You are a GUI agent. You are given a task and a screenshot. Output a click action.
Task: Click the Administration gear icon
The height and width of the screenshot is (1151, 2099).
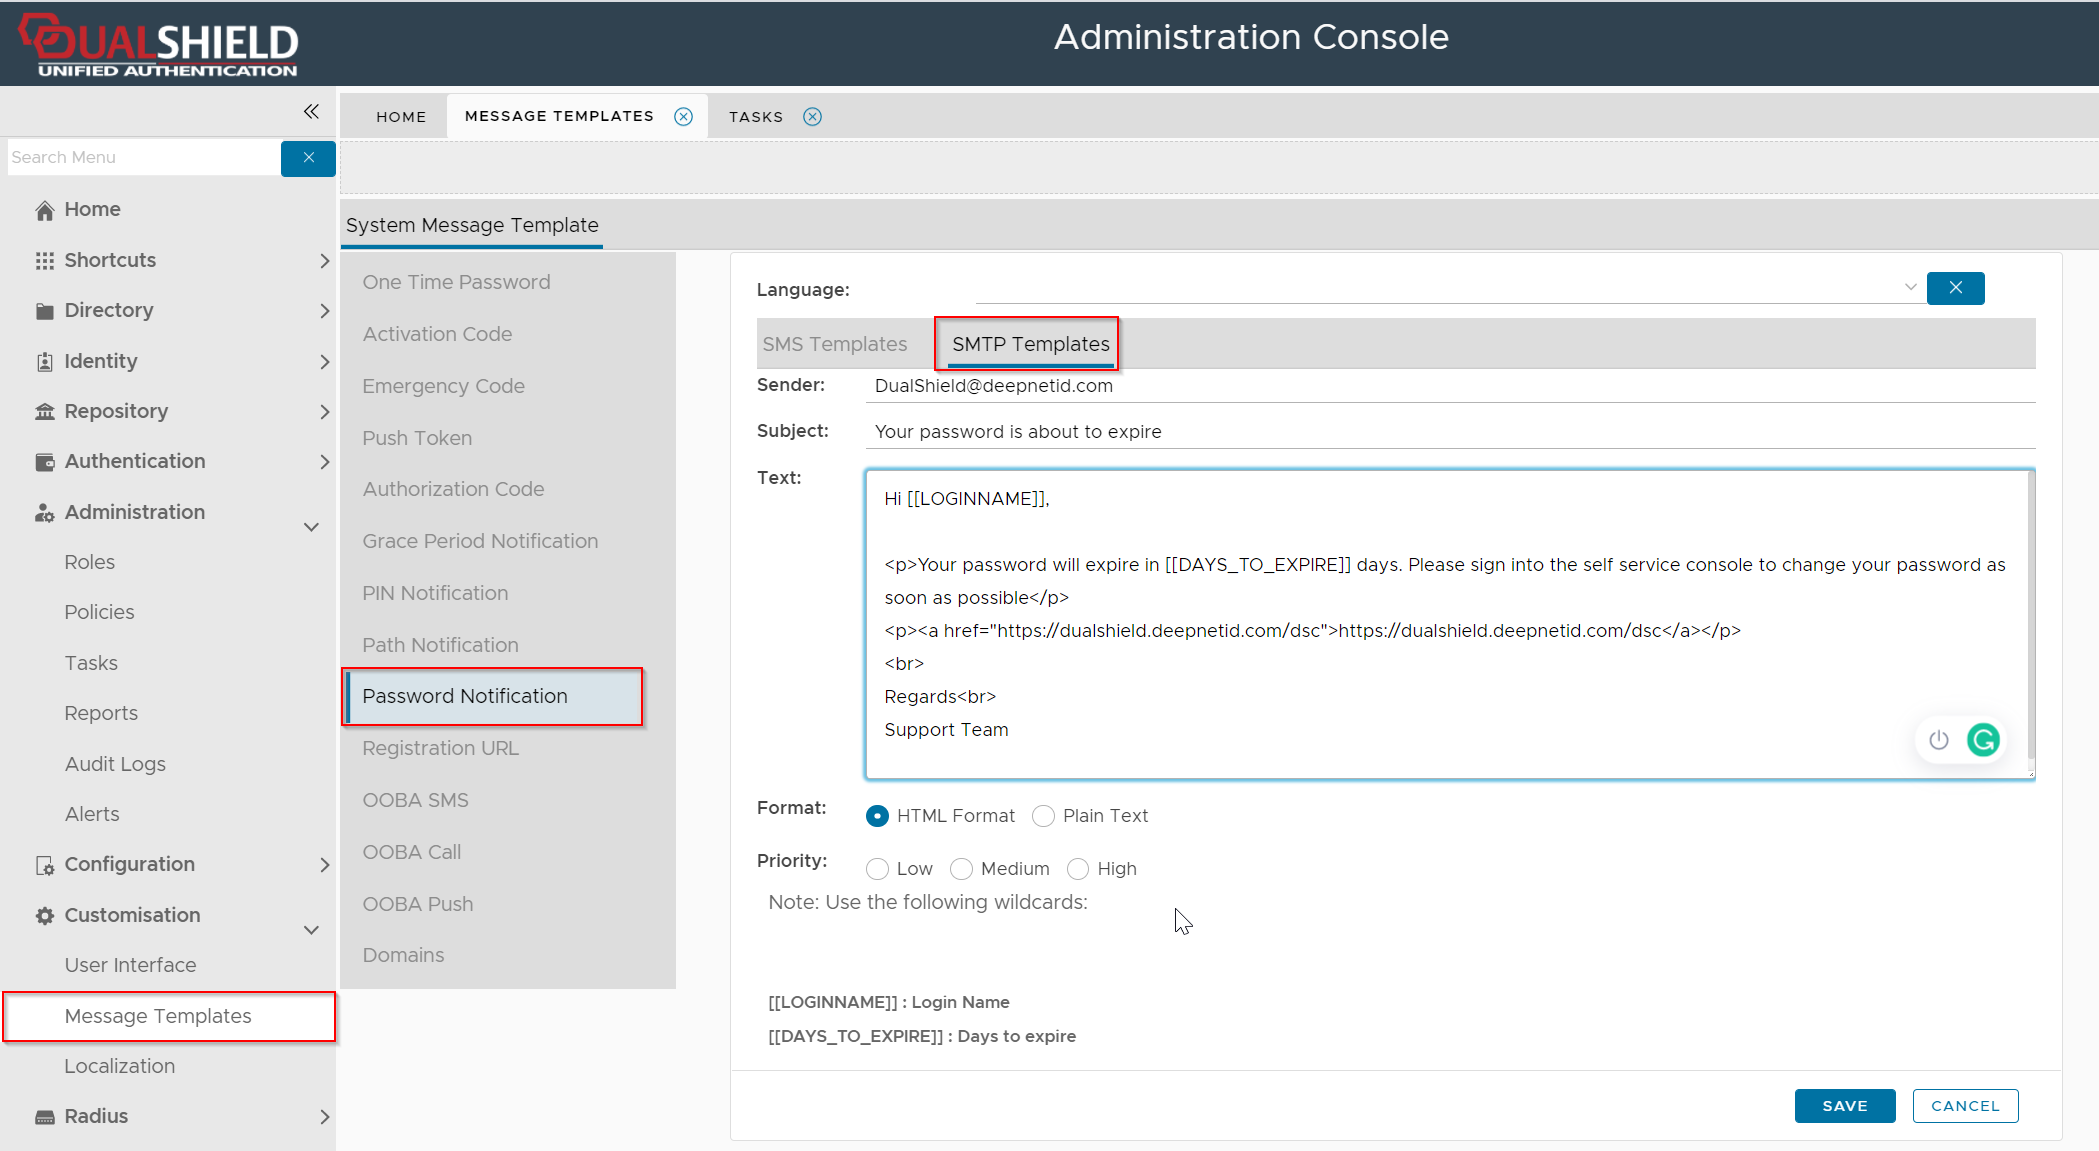coord(44,512)
